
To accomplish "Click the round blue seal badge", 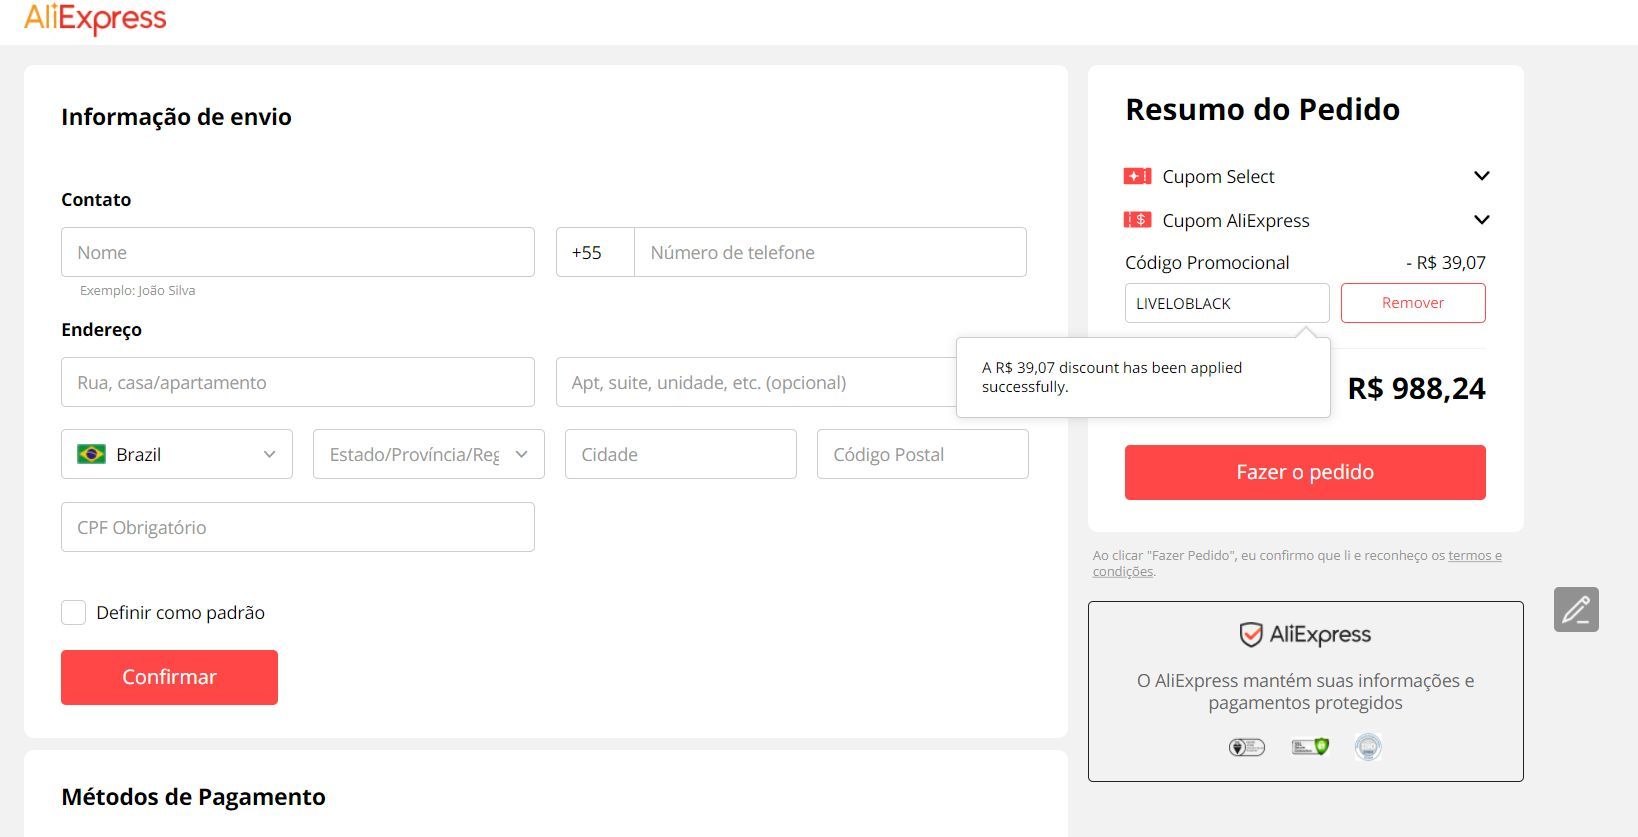I will [x=1368, y=747].
